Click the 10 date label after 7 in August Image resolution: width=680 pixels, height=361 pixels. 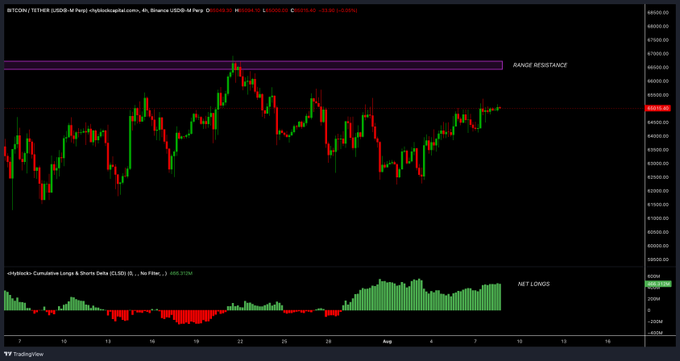tap(519, 341)
